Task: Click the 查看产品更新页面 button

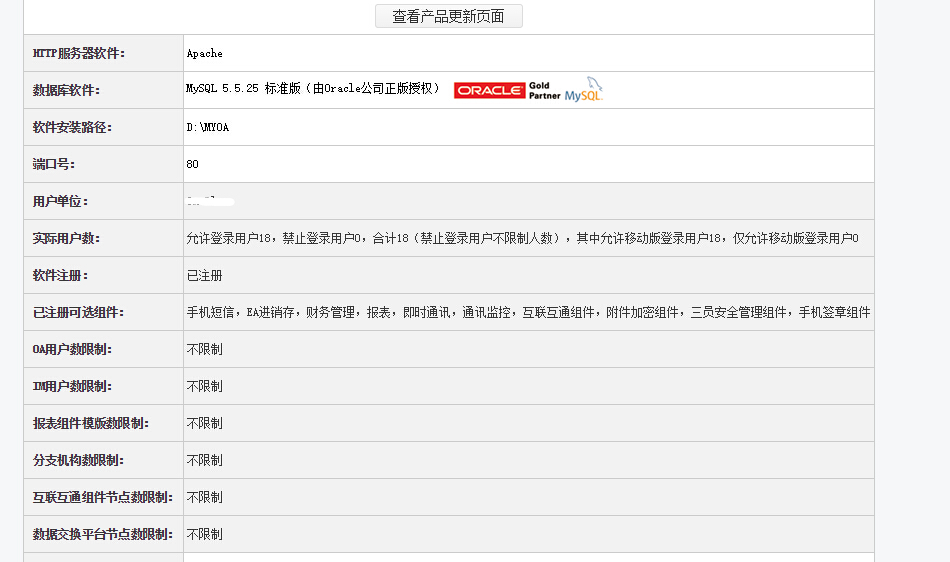Action: [448, 16]
